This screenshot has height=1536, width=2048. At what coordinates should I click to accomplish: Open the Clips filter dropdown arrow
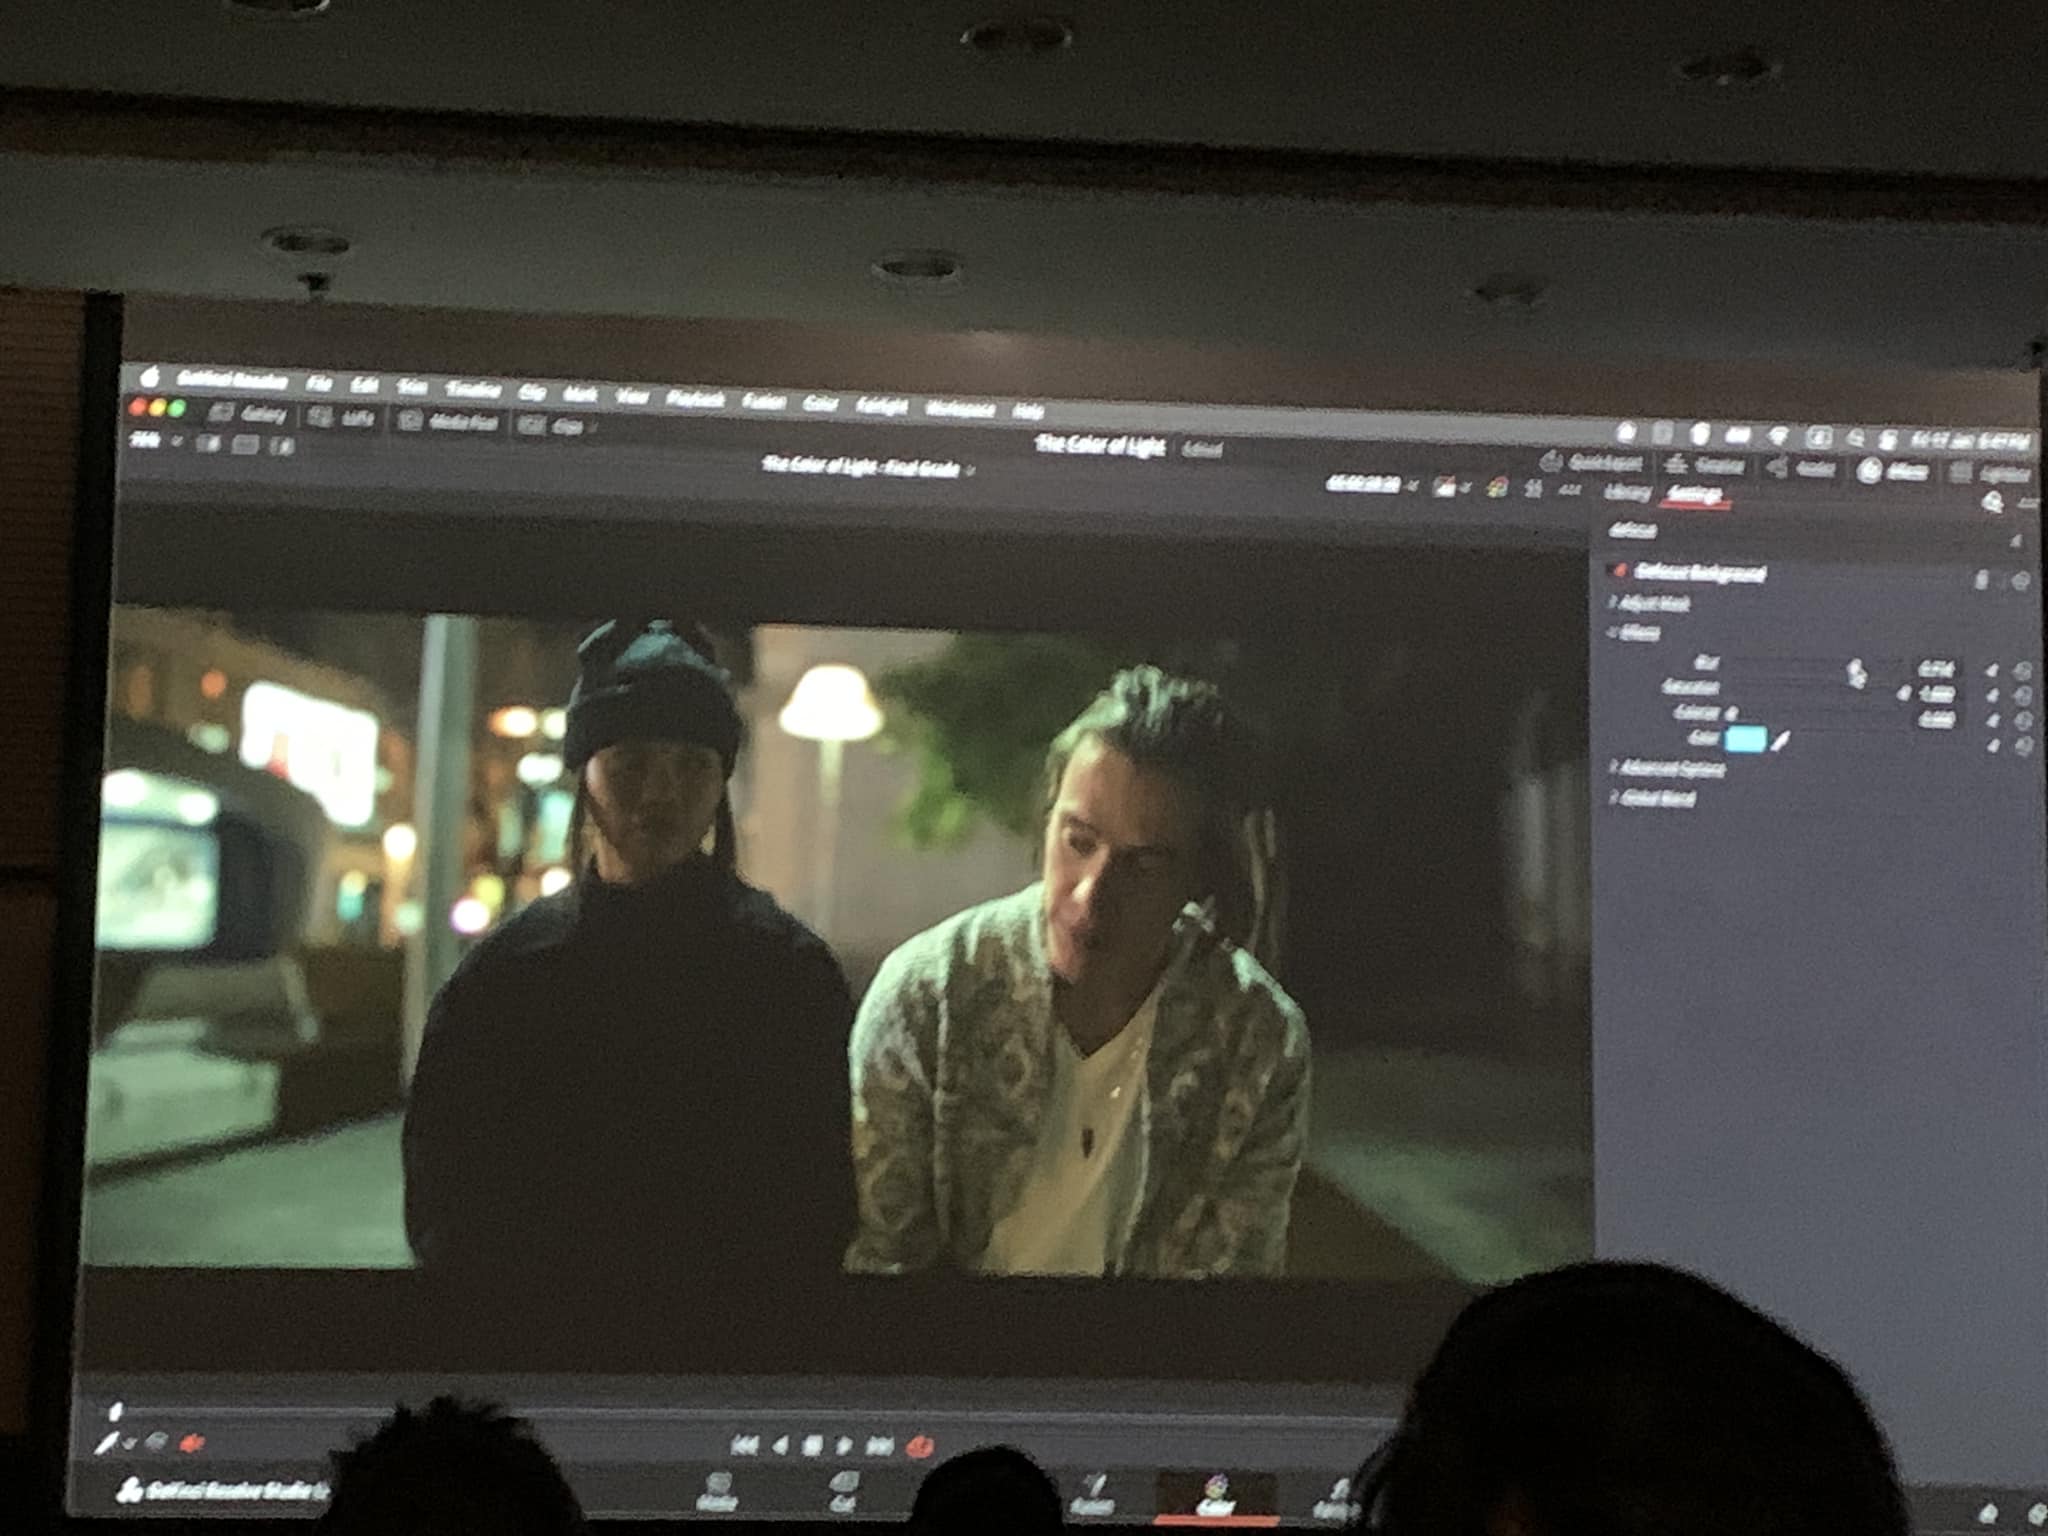[594, 428]
